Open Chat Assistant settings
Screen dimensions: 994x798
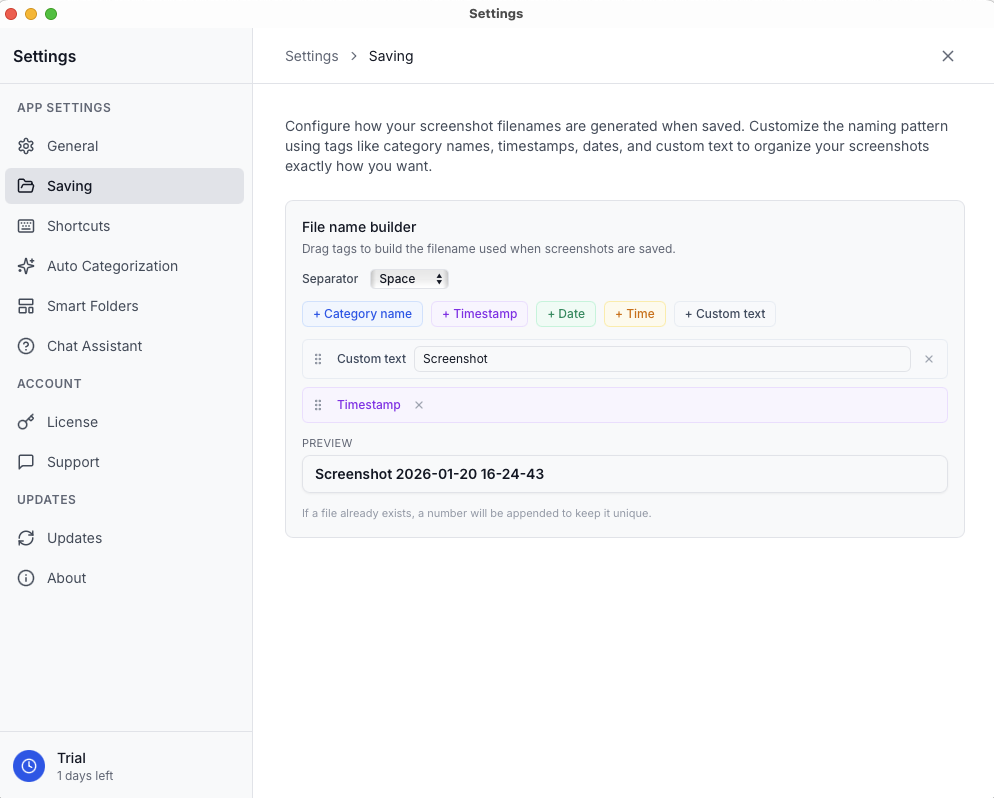[96, 346]
